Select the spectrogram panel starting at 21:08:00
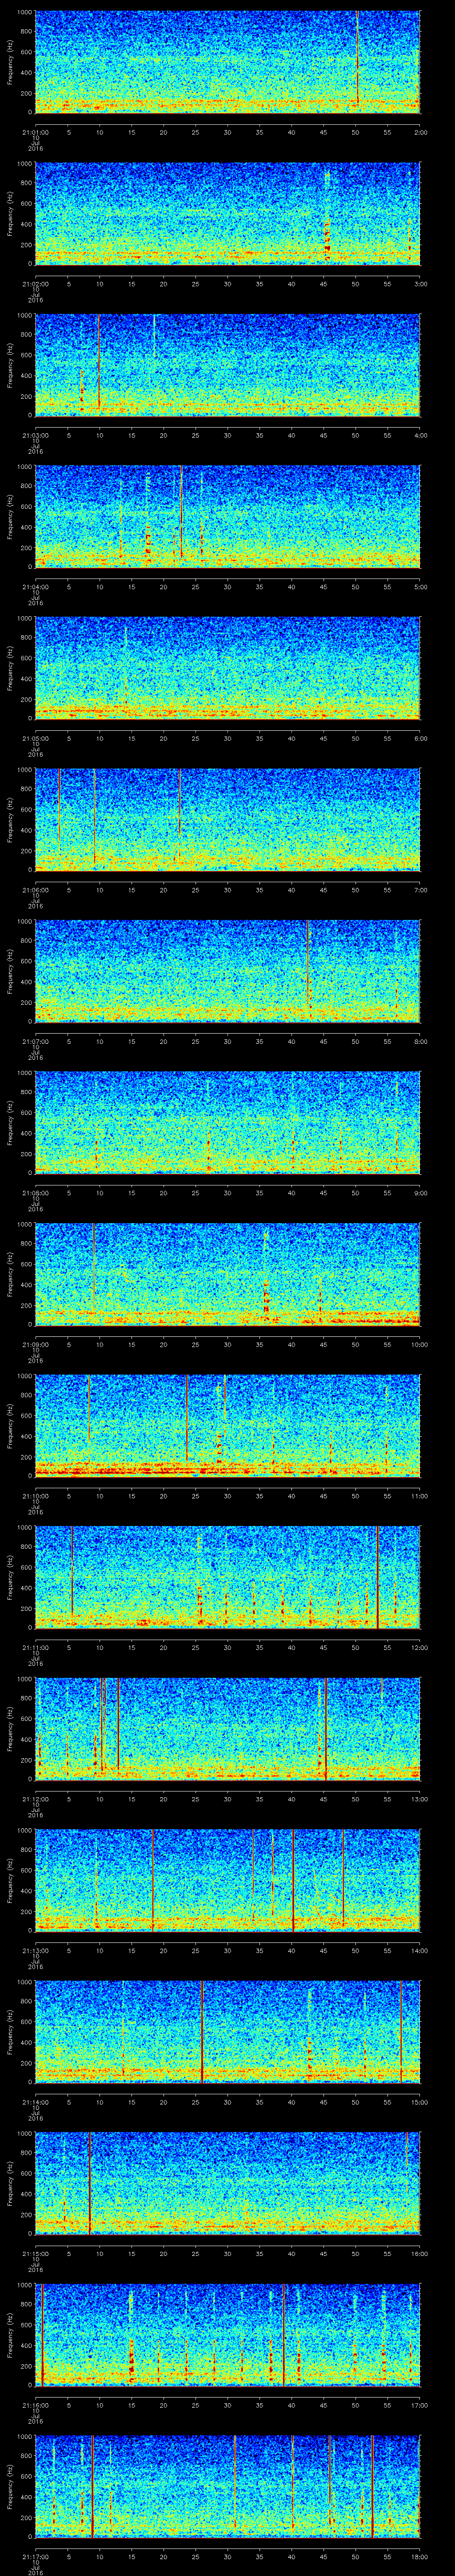This screenshot has width=455, height=2576. [x=227, y=1123]
